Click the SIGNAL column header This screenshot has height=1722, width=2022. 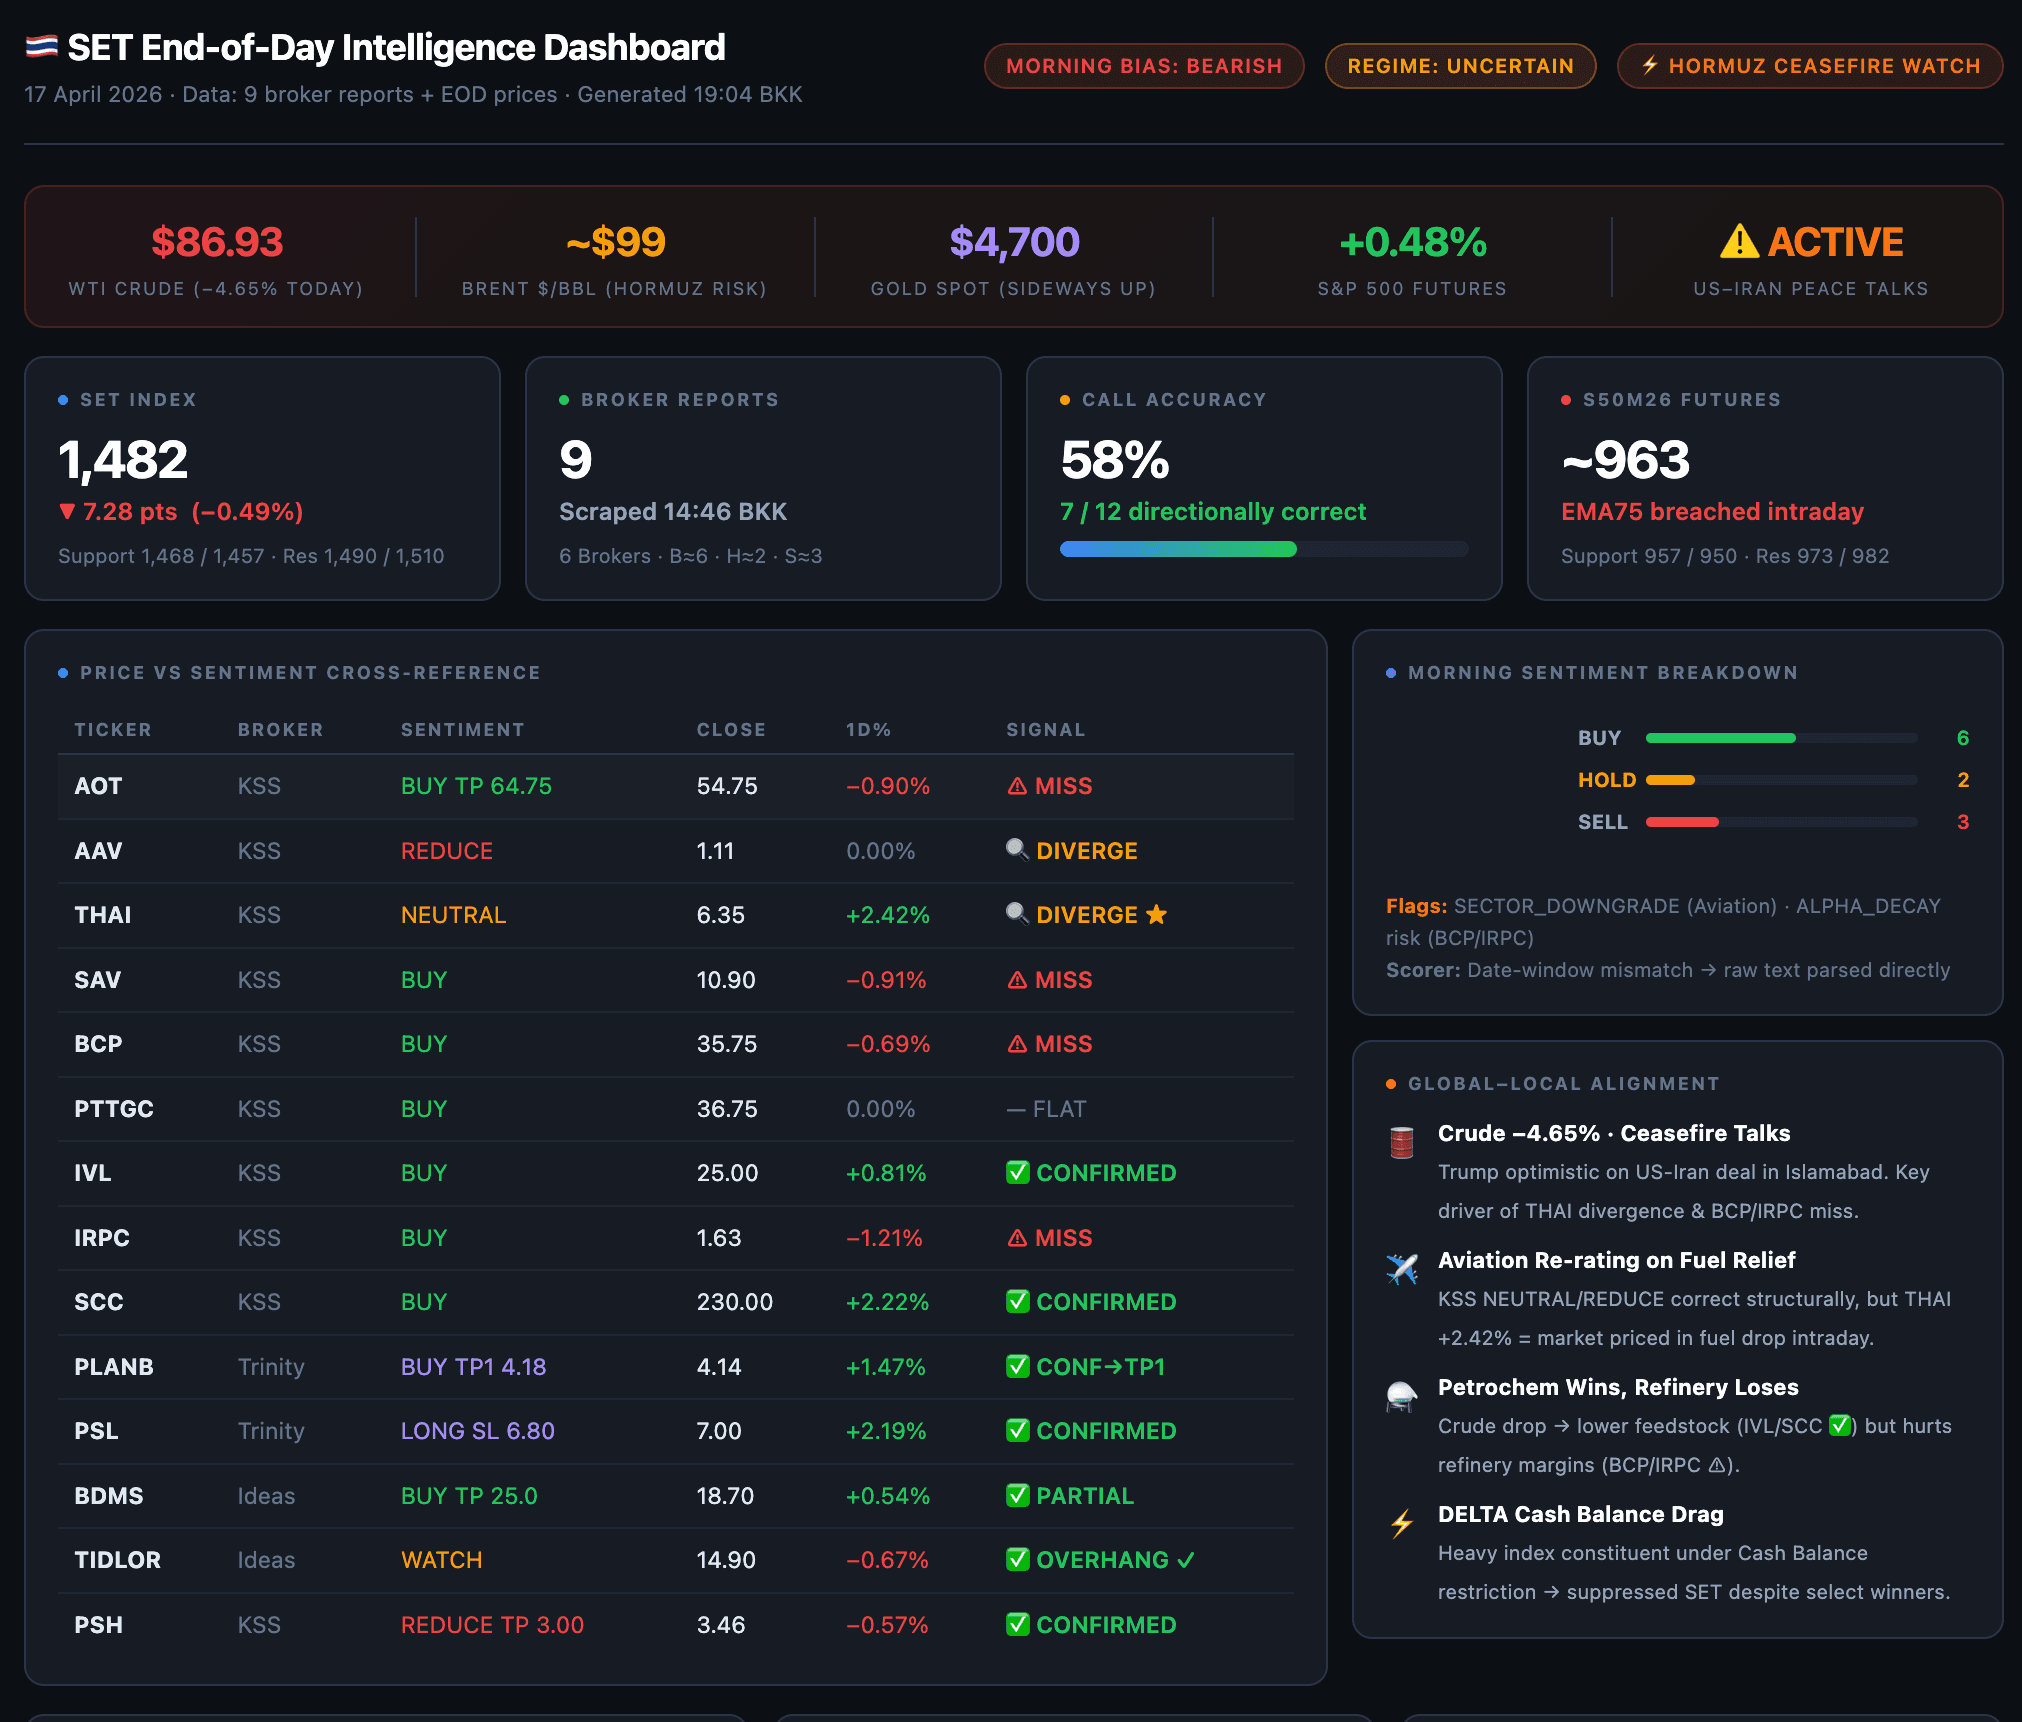pyautogui.click(x=1046, y=730)
